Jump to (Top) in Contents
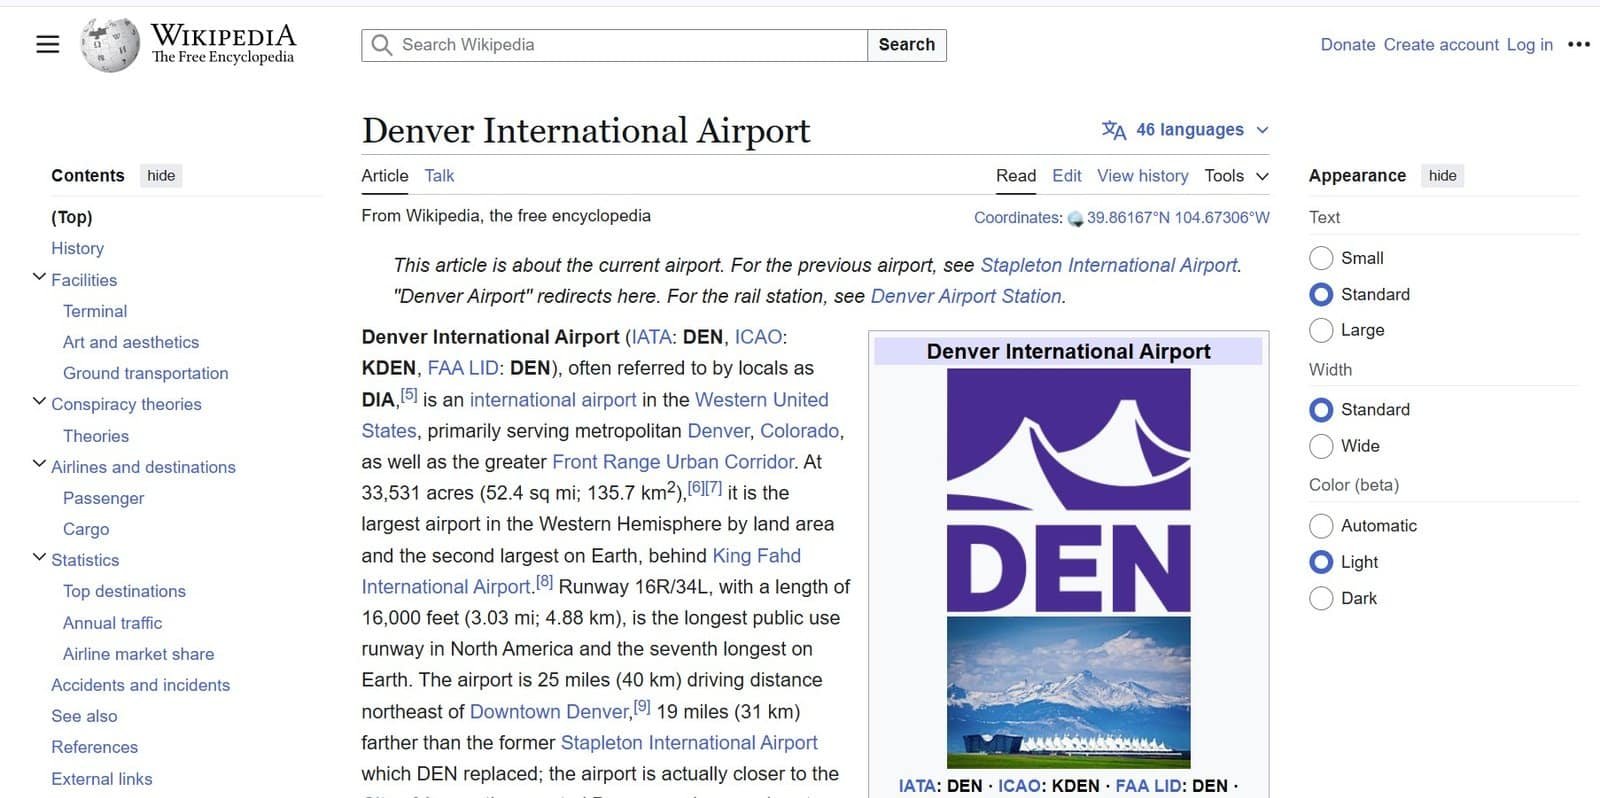 click(x=72, y=217)
